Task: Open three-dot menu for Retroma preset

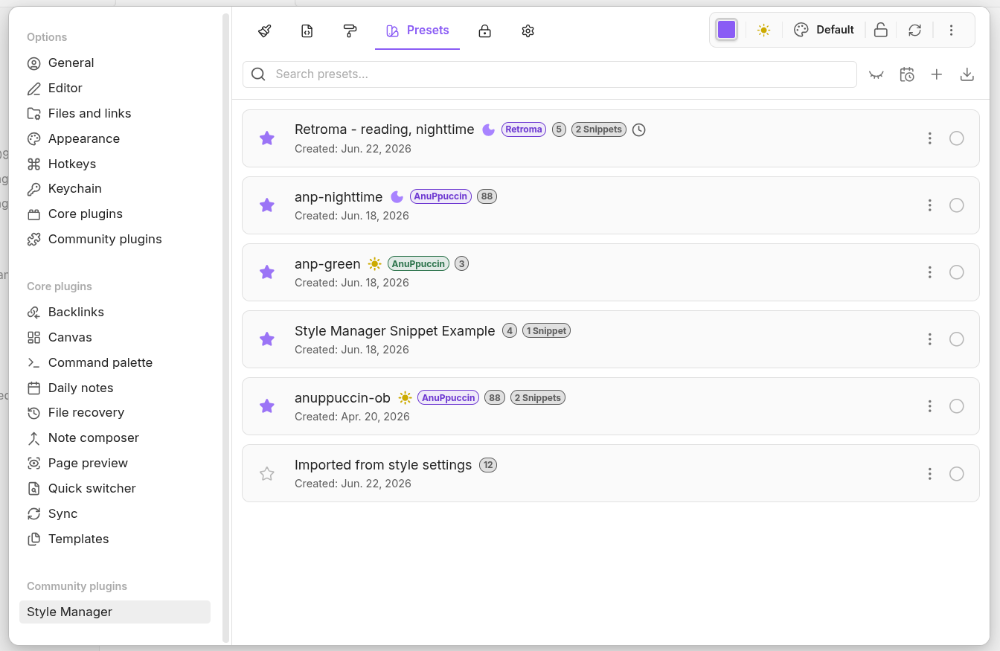Action: 930,138
